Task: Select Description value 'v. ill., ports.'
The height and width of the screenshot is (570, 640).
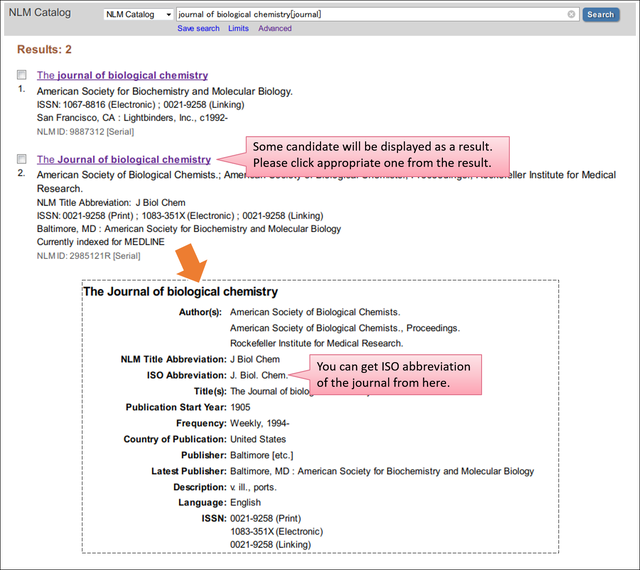Action: [253, 487]
